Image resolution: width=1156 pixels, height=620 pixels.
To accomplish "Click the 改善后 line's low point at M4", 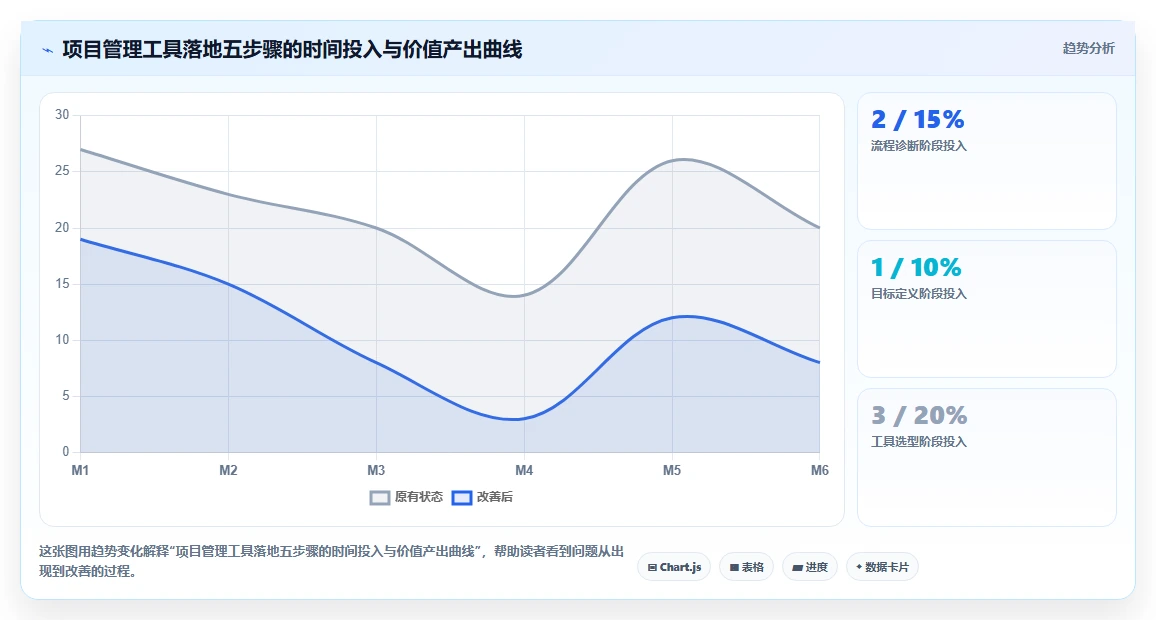I will pos(524,419).
